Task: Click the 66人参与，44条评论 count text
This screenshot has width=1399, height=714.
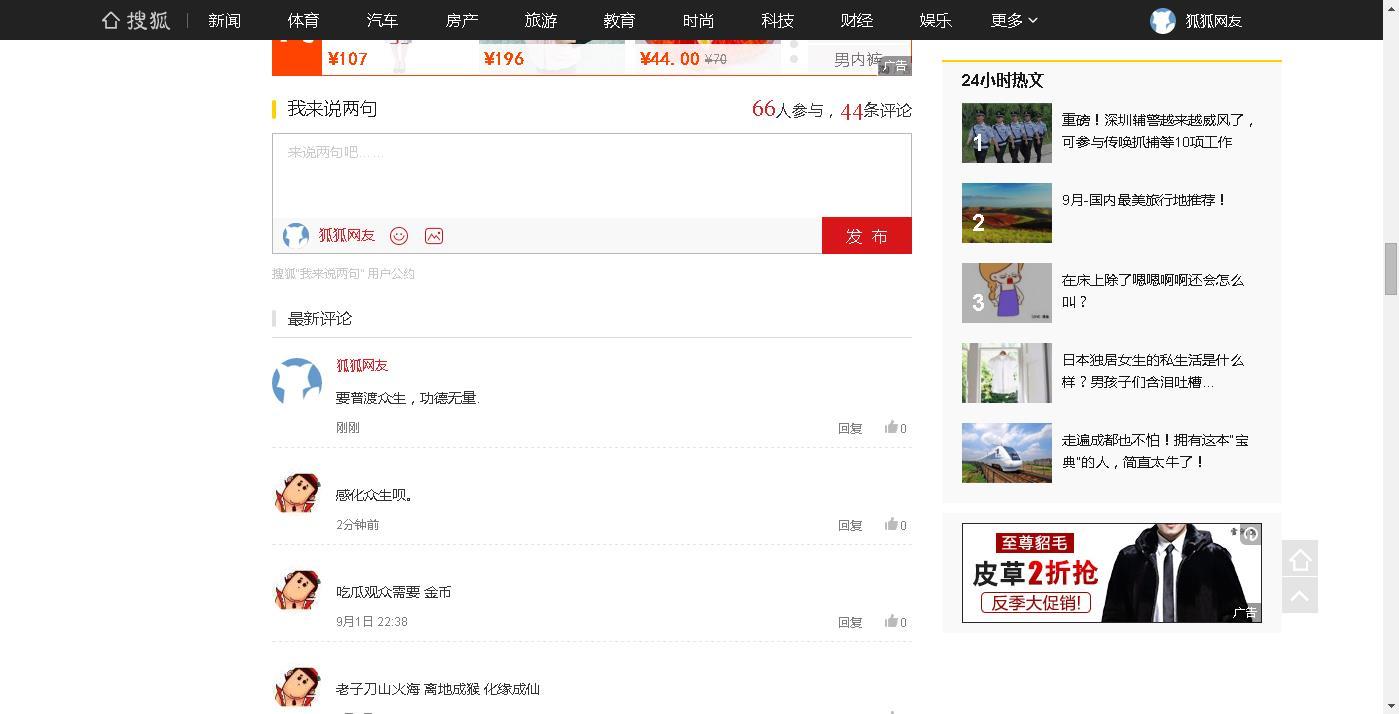Action: (831, 109)
